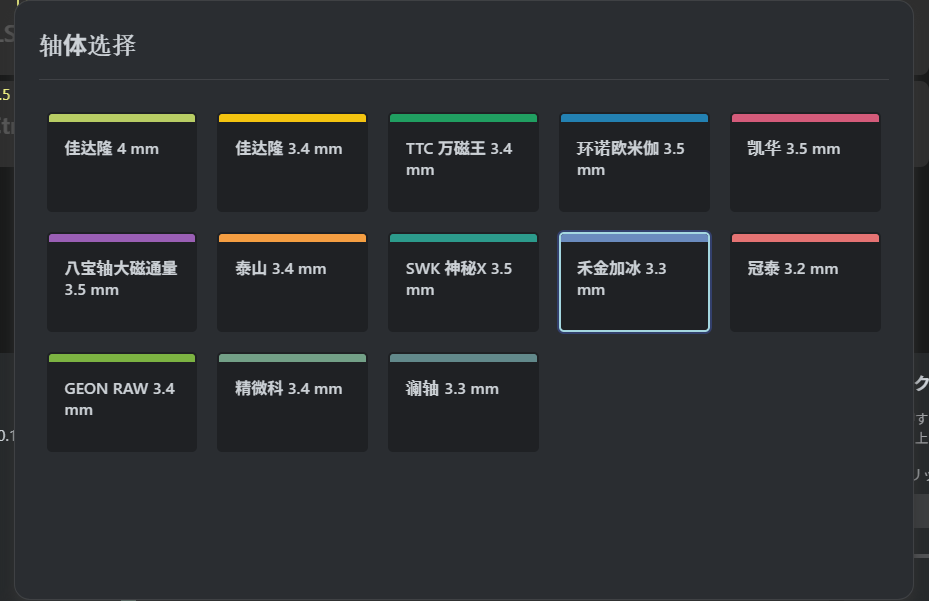This screenshot has height=601, width=929.
Task: Click the purple color bar on 八宝轴大磁通量
Action: coord(122,238)
